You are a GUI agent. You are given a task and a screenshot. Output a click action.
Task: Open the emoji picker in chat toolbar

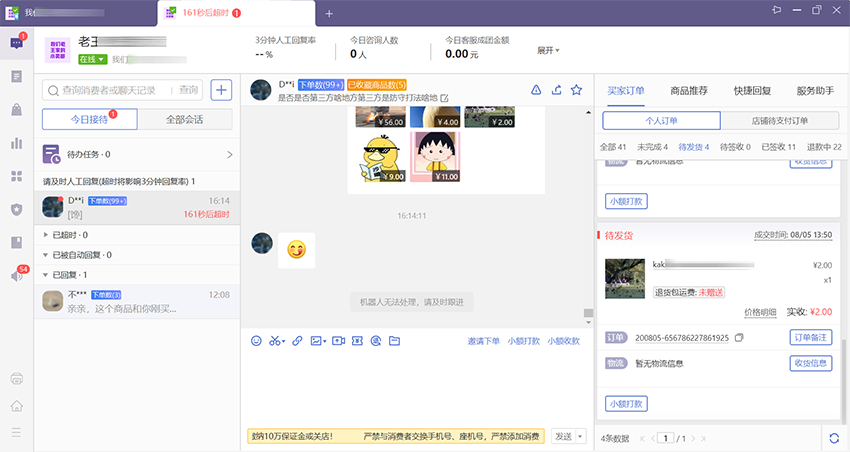tap(258, 341)
